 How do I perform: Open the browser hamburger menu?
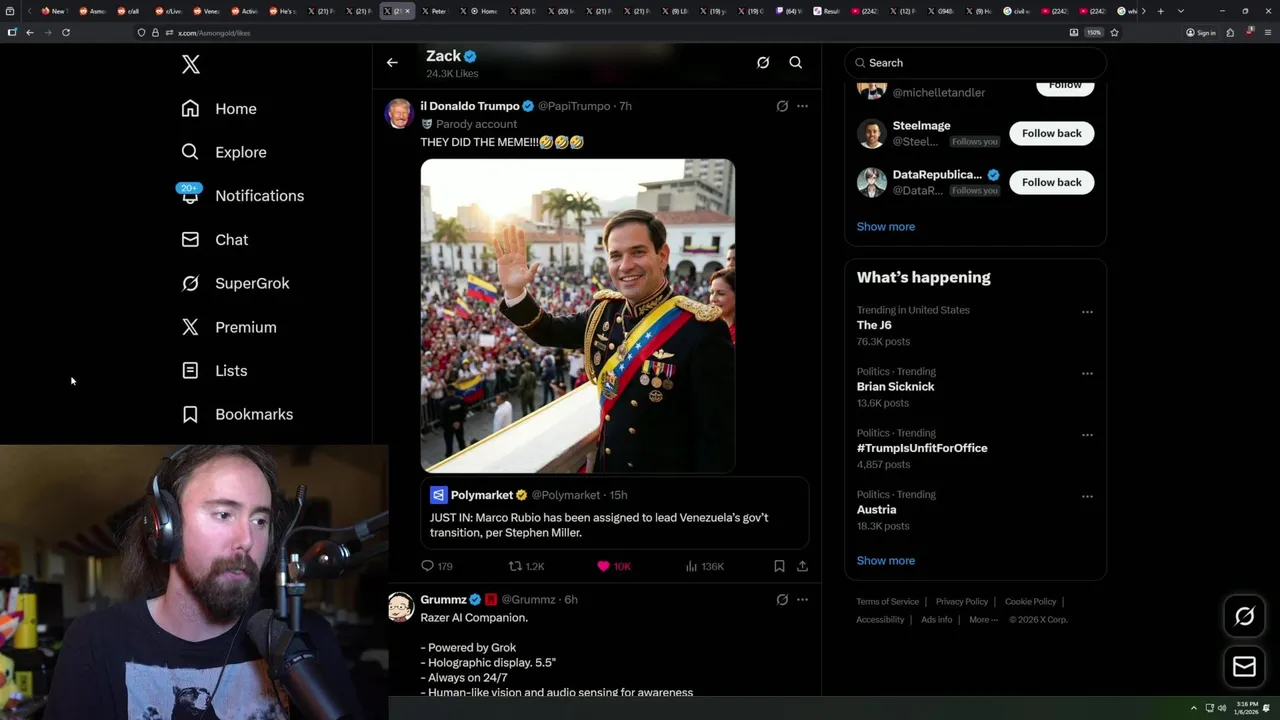pyautogui.click(x=1268, y=32)
